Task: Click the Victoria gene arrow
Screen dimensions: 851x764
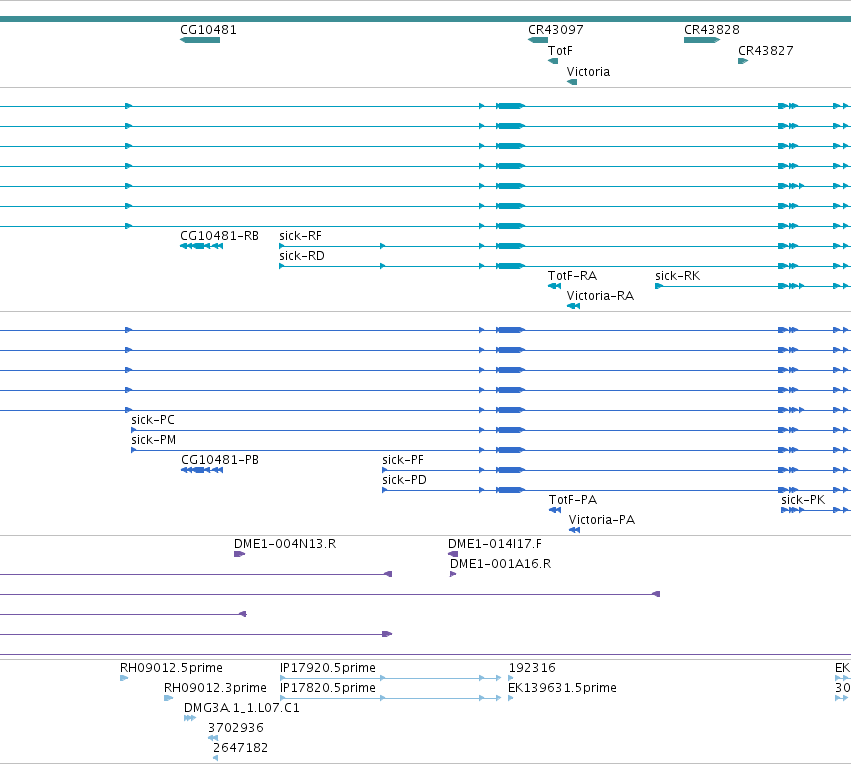Action: coord(572,82)
